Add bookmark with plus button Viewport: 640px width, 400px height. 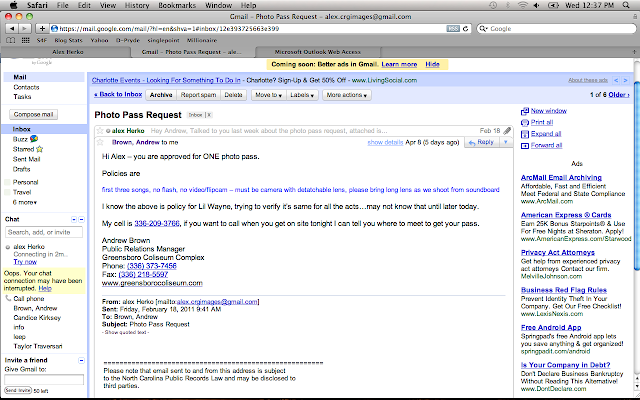[42, 29]
